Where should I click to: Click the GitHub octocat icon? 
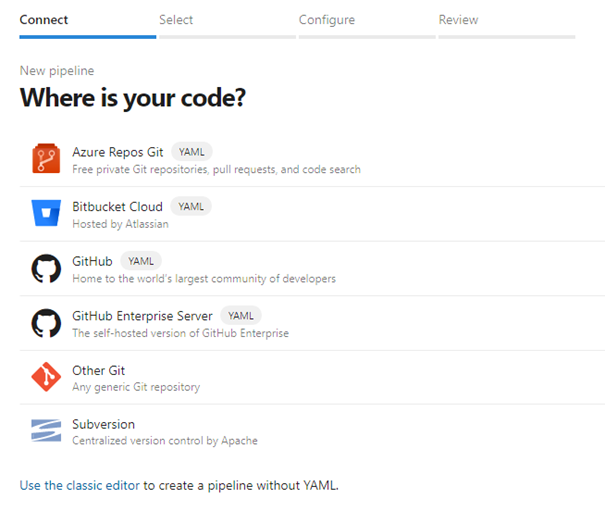click(46, 268)
